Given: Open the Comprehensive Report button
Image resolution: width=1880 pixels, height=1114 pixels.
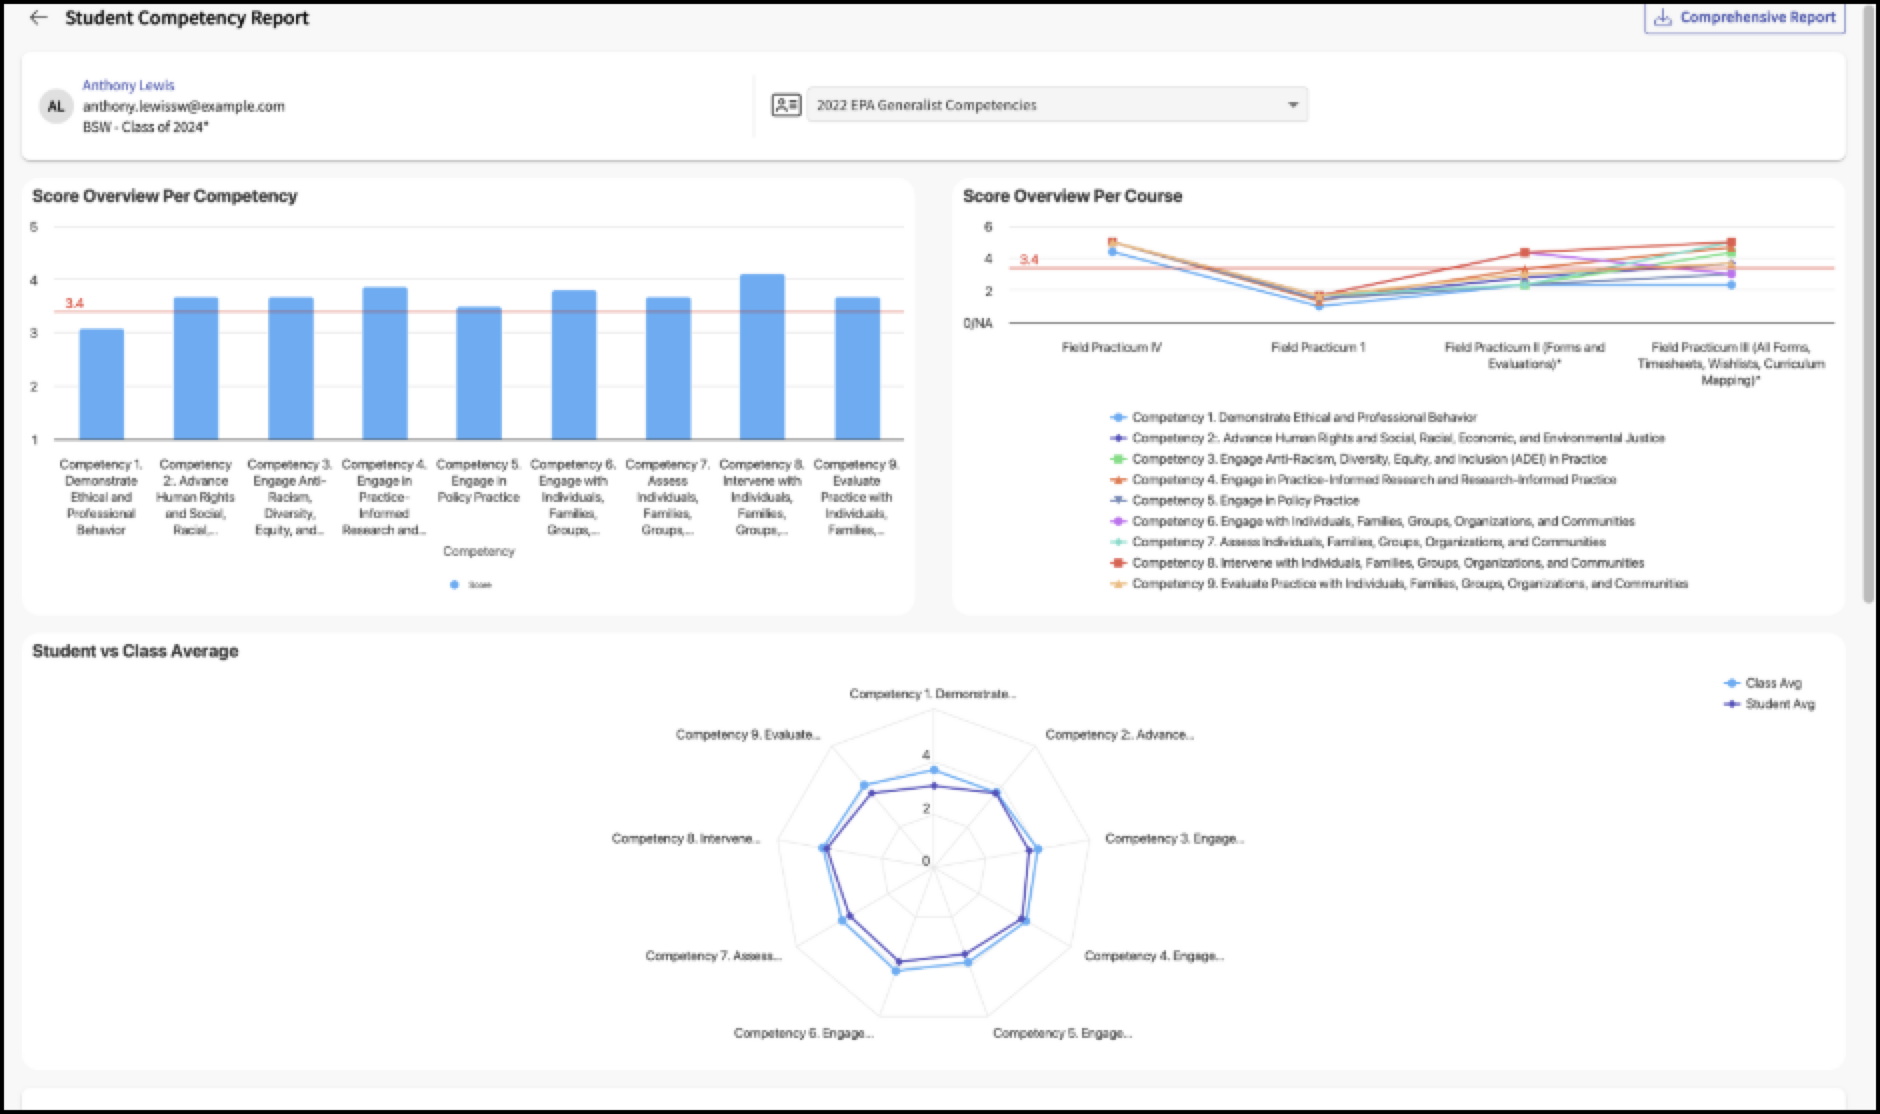Looking at the screenshot, I should pyautogui.click(x=1745, y=18).
